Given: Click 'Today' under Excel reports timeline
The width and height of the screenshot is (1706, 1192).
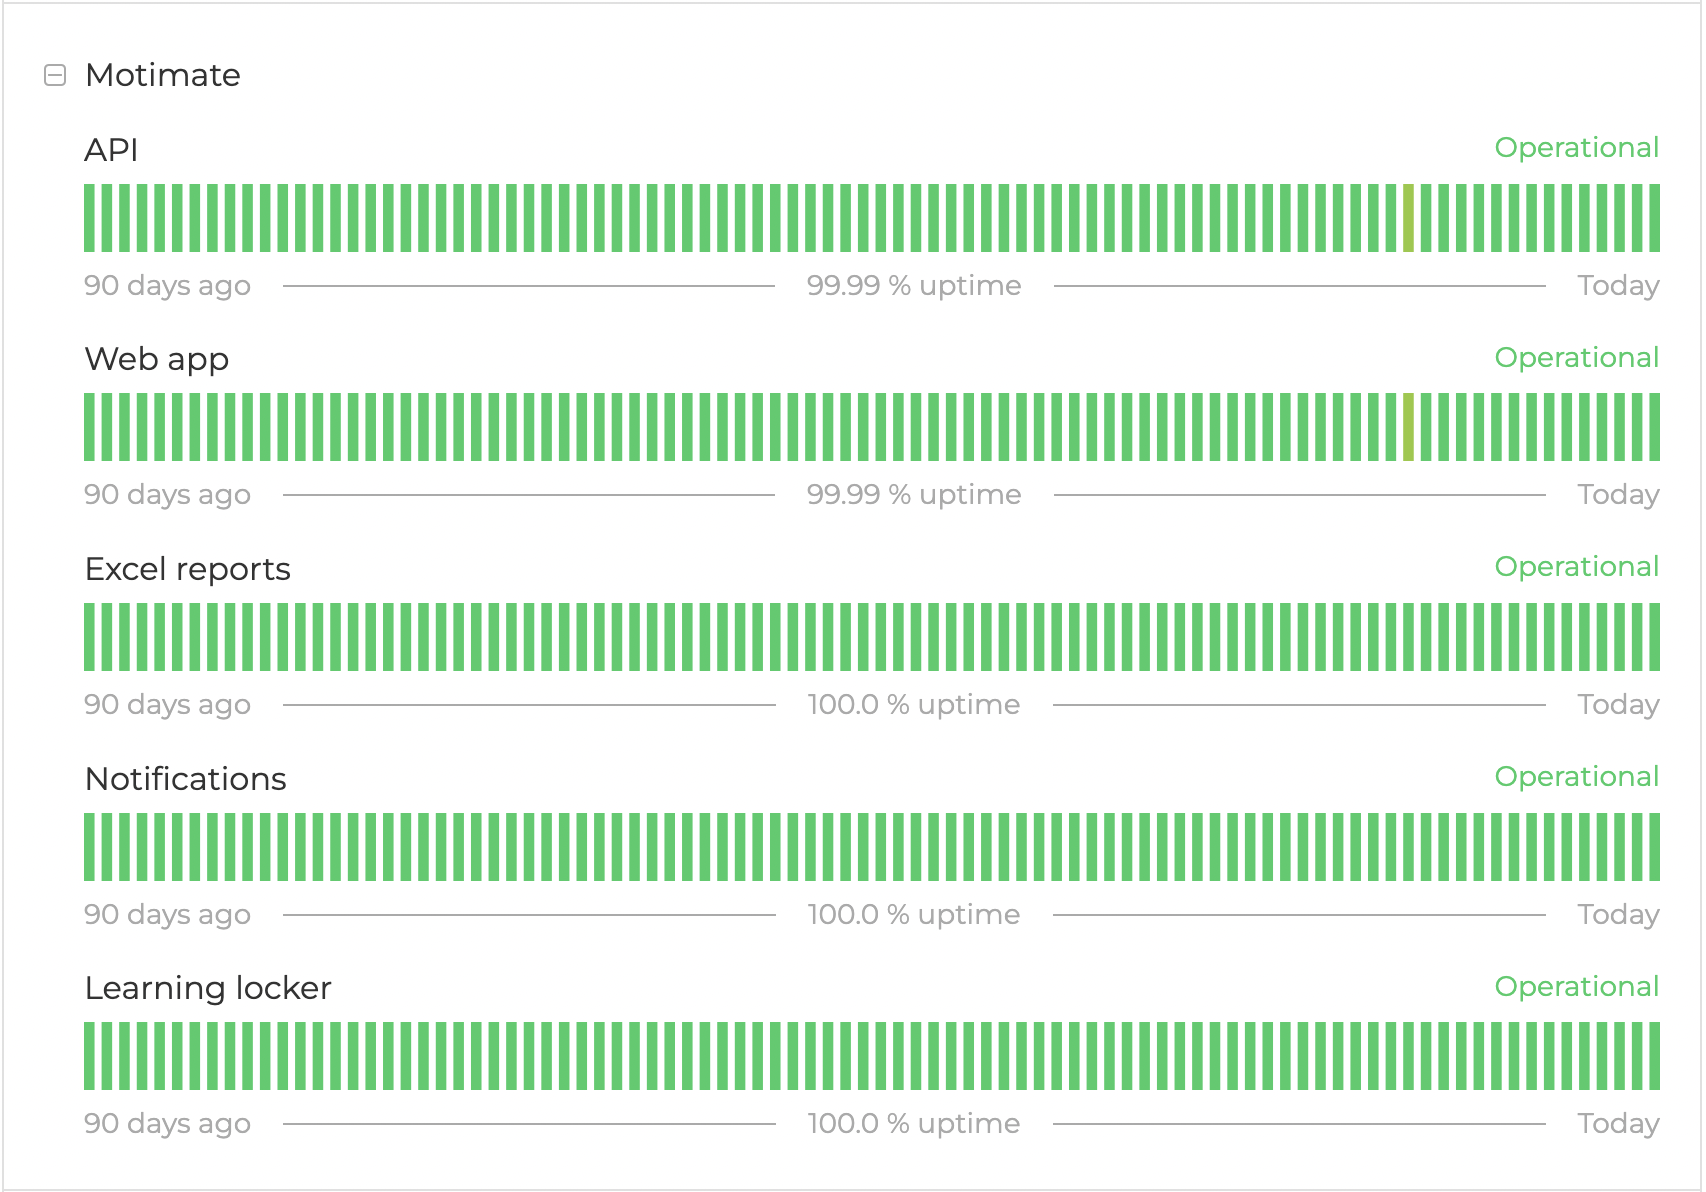Looking at the screenshot, I should pyautogui.click(x=1618, y=705).
